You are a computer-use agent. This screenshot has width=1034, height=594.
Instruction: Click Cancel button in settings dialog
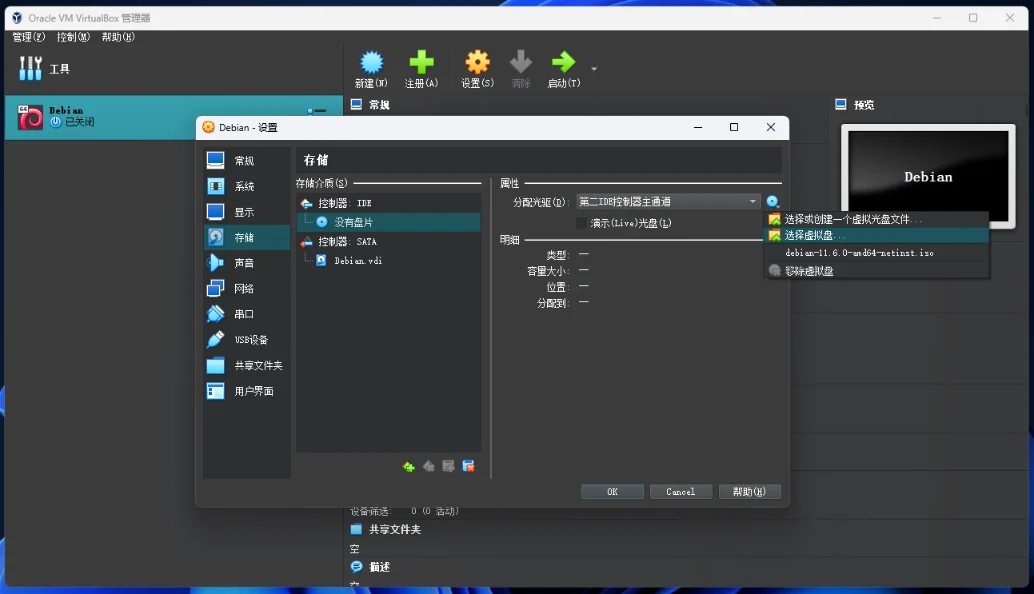pos(681,492)
